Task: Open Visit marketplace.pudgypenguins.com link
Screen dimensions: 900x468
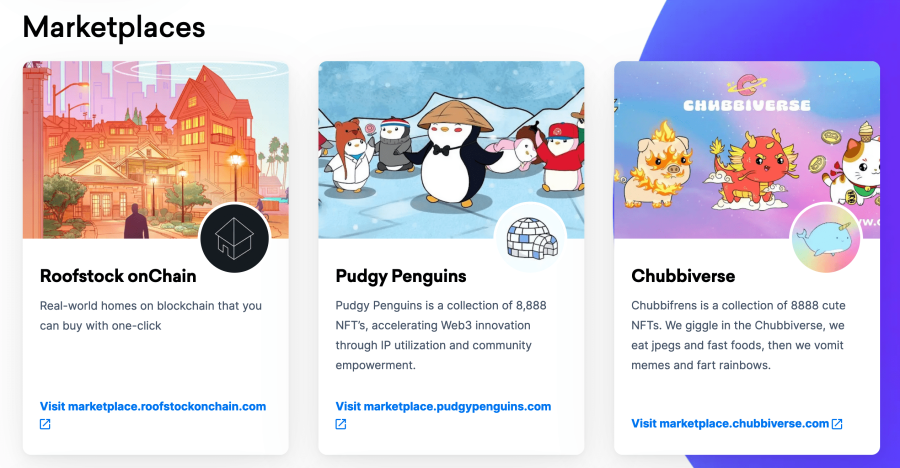Action: point(443,407)
